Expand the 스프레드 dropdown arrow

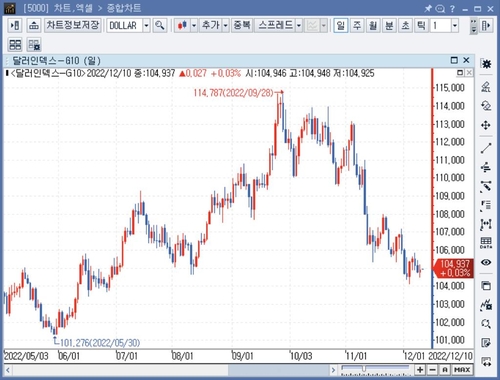coord(299,26)
